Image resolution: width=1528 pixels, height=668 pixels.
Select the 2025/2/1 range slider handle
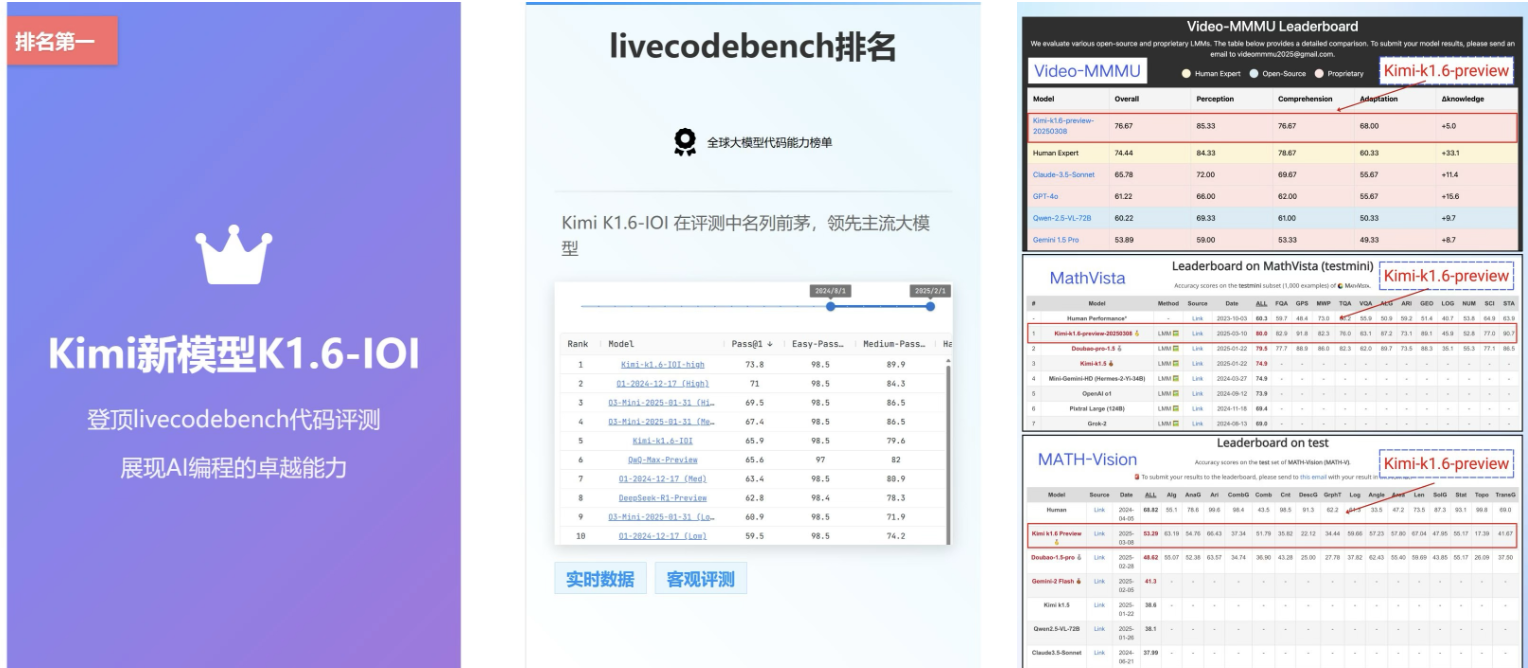point(930,307)
